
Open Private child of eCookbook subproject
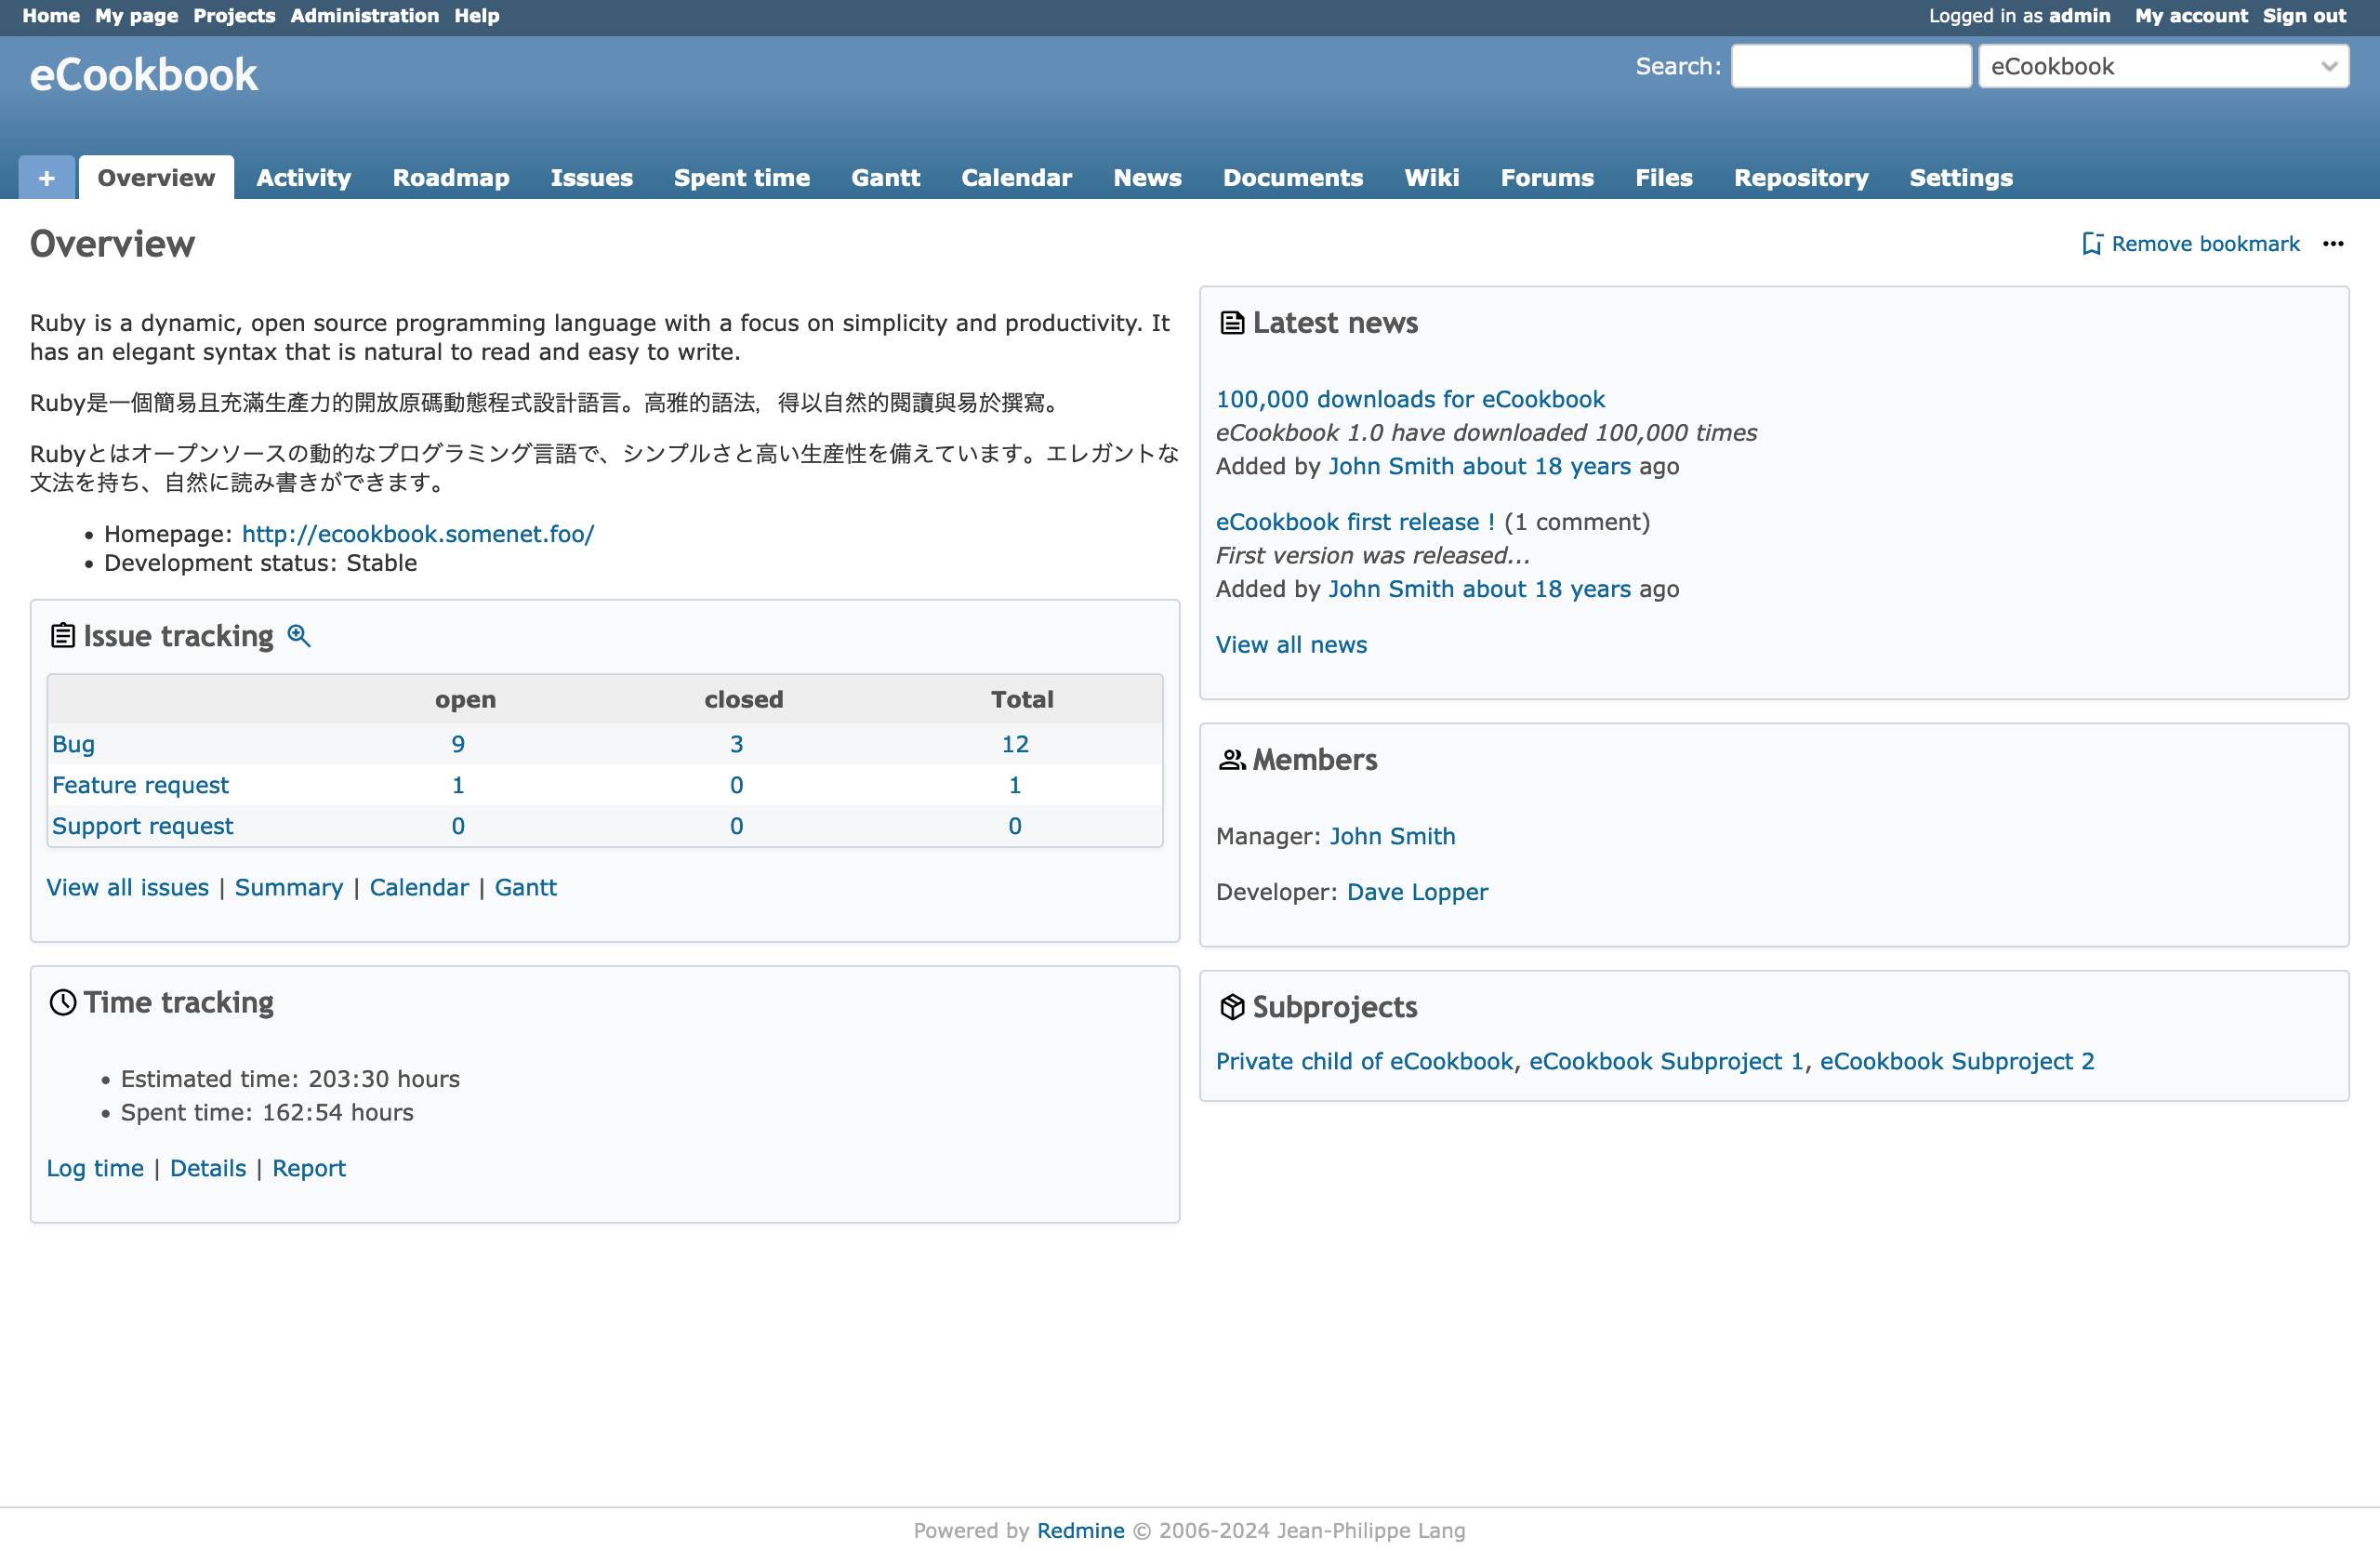[1365, 1062]
